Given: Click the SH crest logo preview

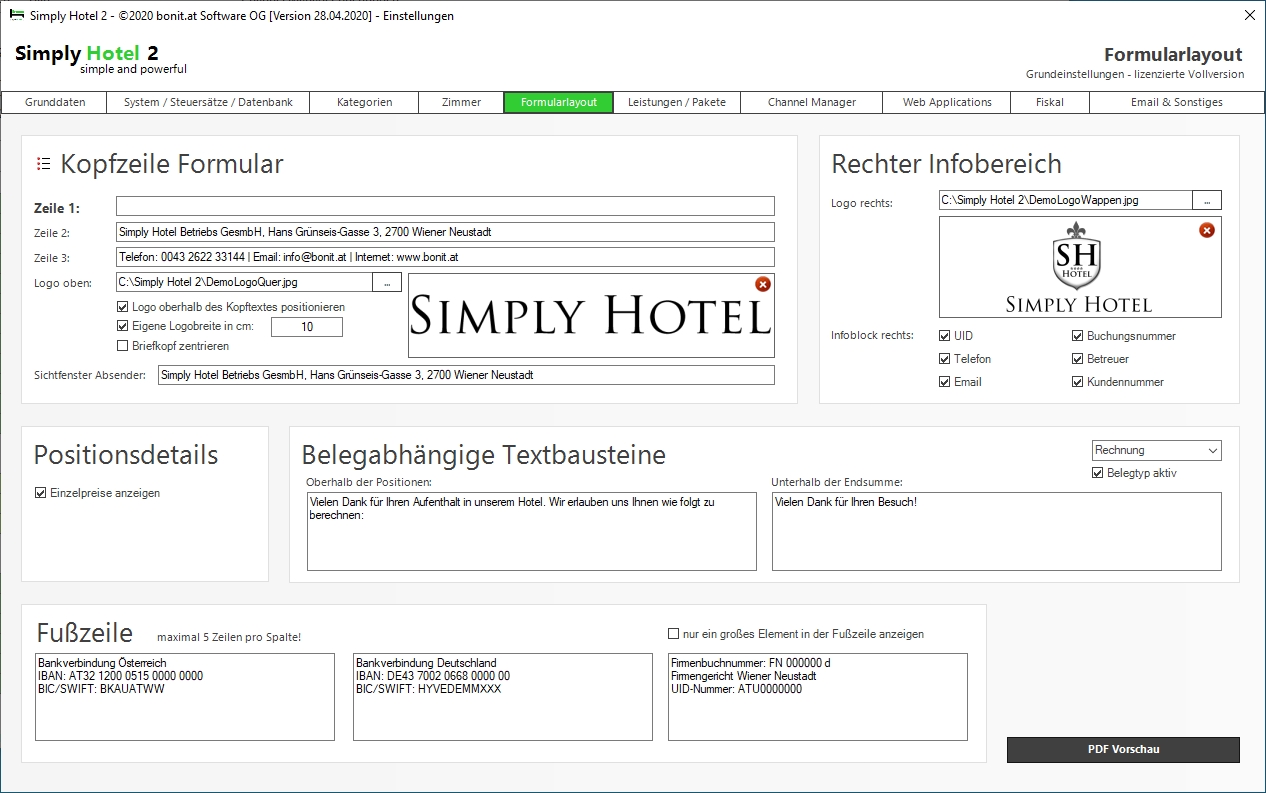Looking at the screenshot, I should 1080,267.
